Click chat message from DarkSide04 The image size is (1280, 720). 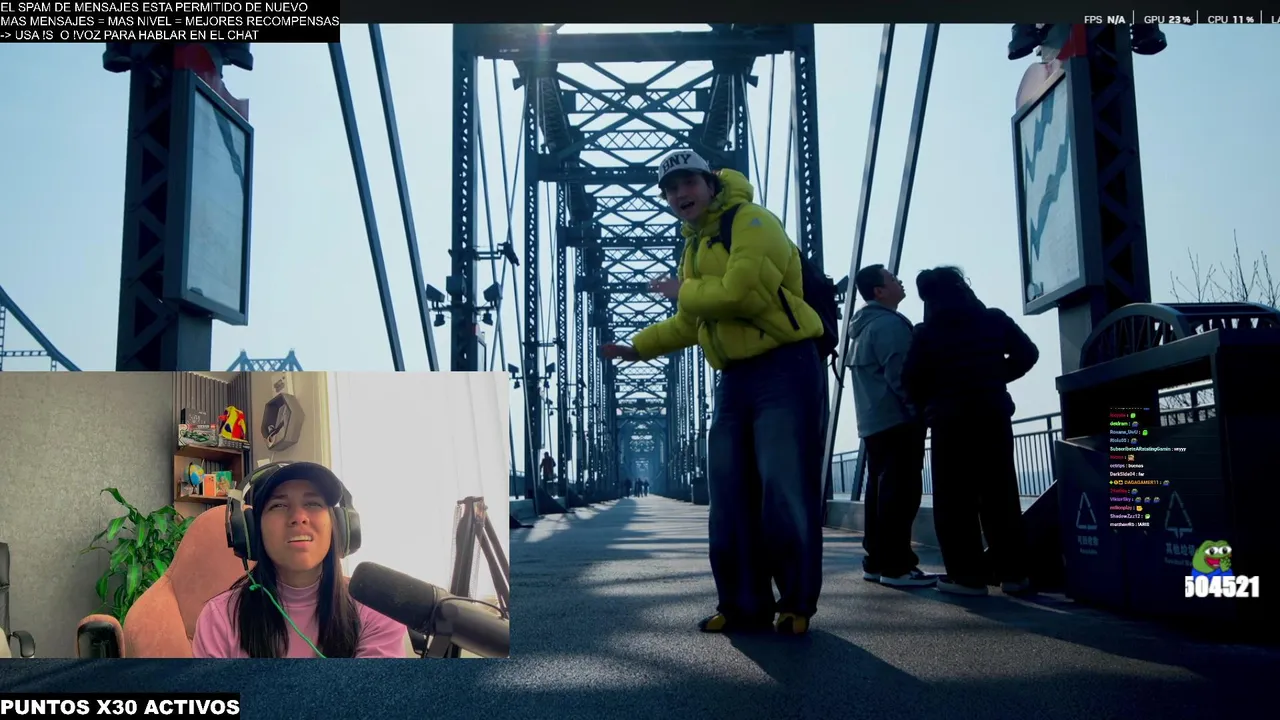pos(1128,474)
